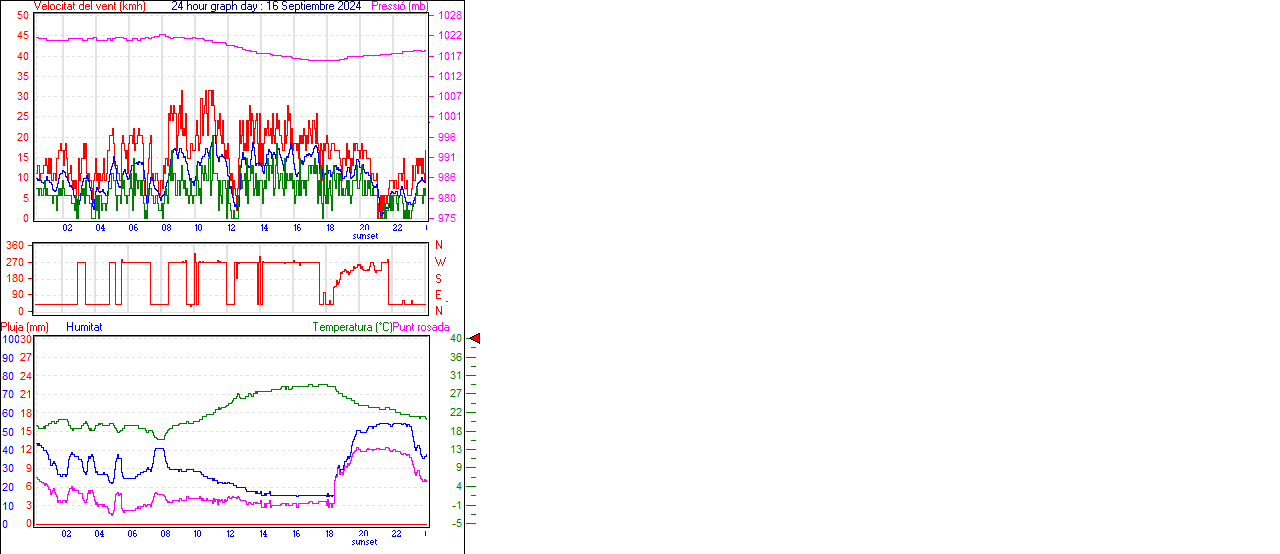
Task: Click the red triangle marker beside temperature scale
Action: [x=475, y=339]
